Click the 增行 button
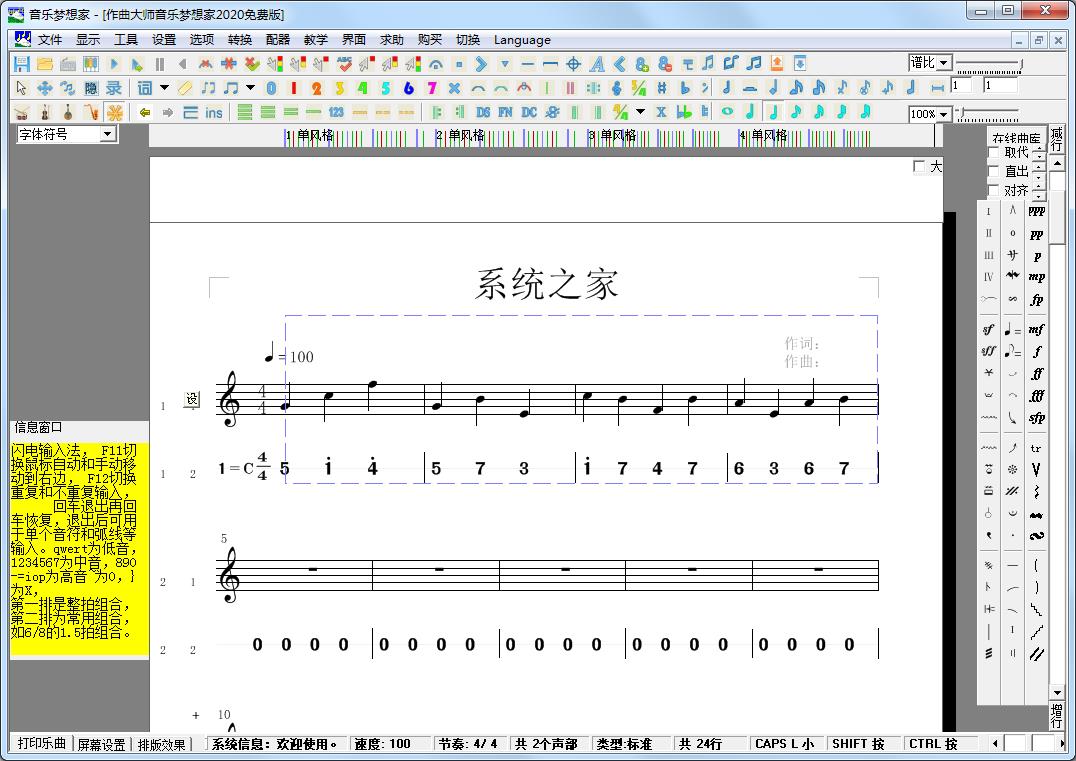The width and height of the screenshot is (1076, 761). click(x=1057, y=715)
